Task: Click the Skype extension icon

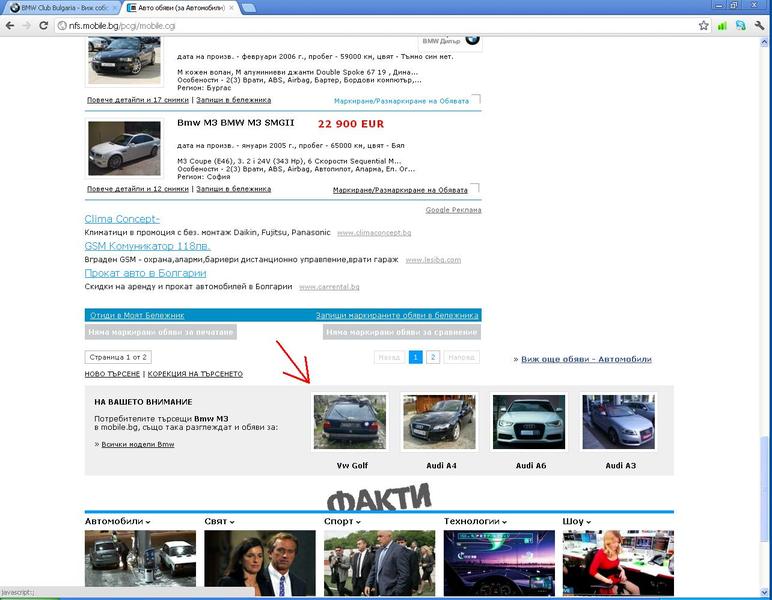Action: [x=740, y=26]
